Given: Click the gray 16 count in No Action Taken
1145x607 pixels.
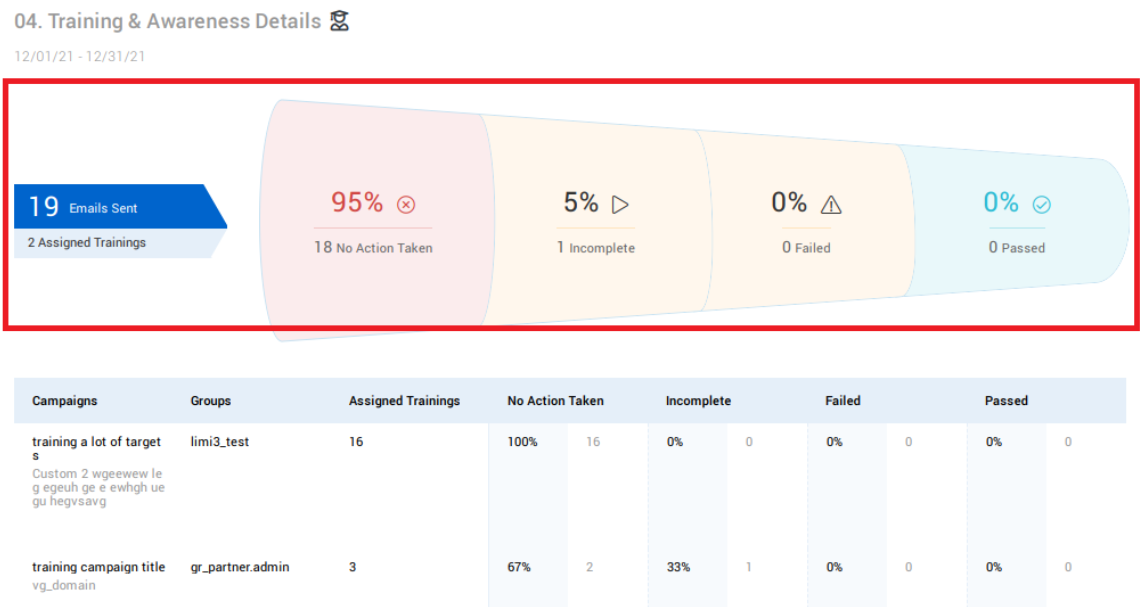Looking at the screenshot, I should pyautogui.click(x=593, y=442).
